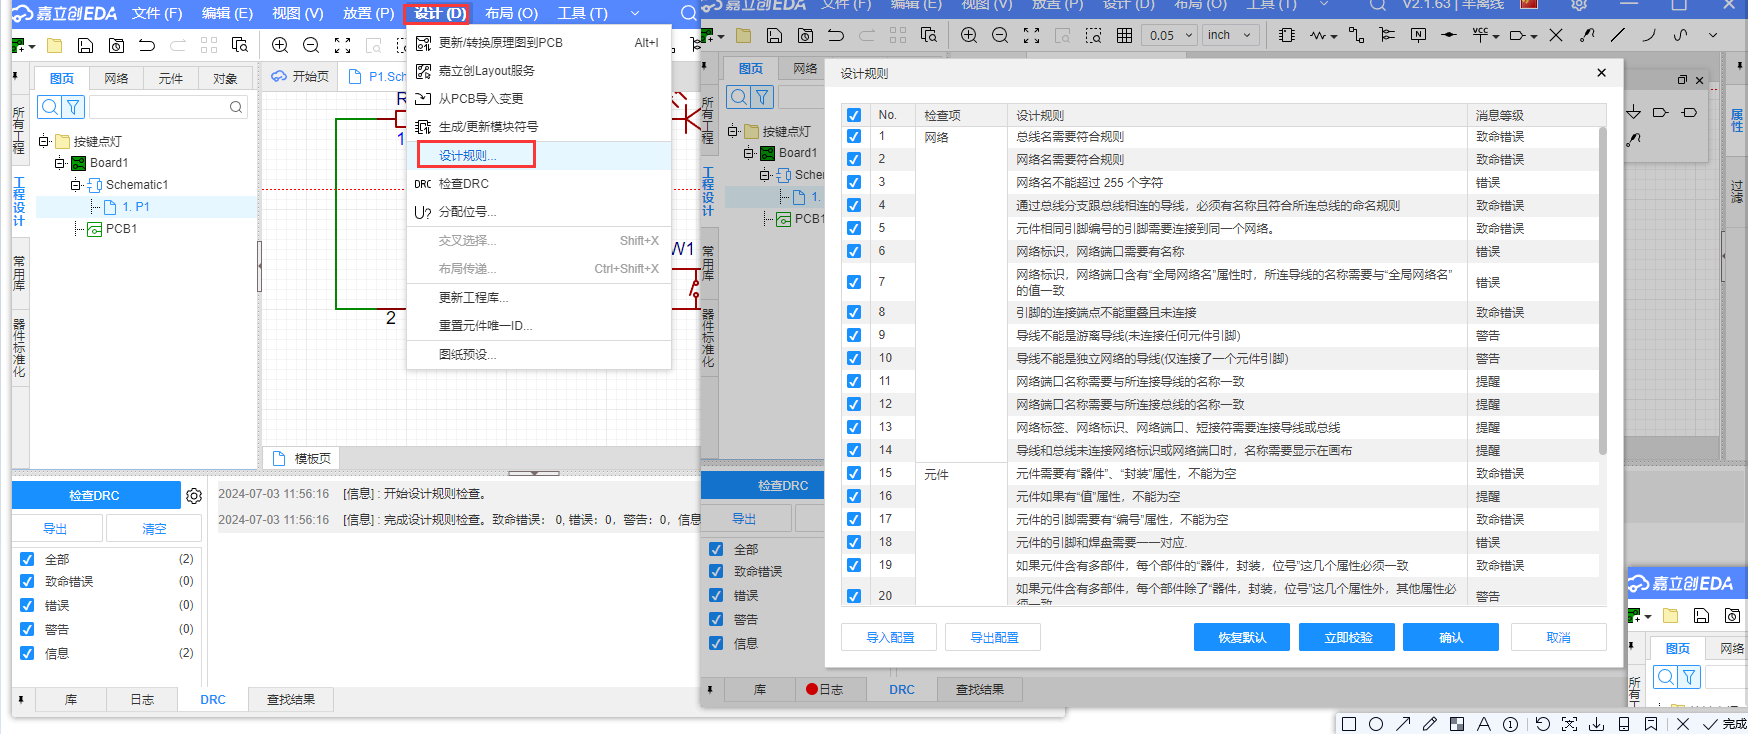Click 清空 button in left DRC panel
This screenshot has width=1748, height=734.
[x=154, y=529]
